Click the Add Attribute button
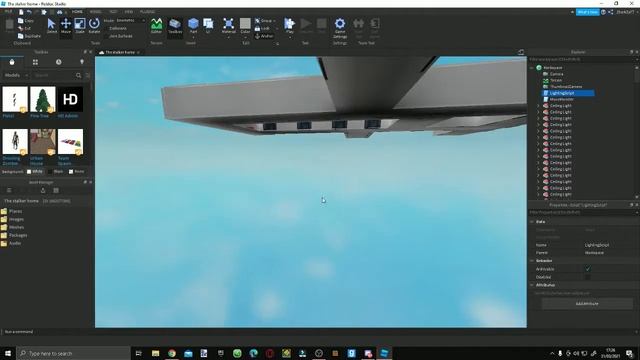The image size is (640, 360). (587, 304)
